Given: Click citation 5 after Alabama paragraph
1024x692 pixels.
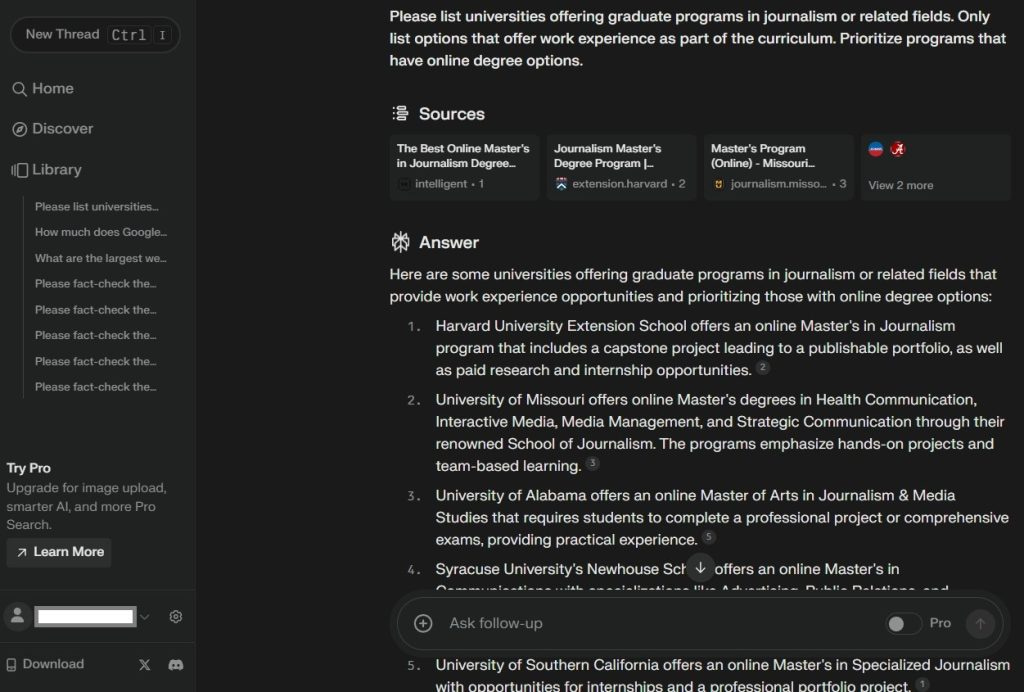Looking at the screenshot, I should click(709, 537).
